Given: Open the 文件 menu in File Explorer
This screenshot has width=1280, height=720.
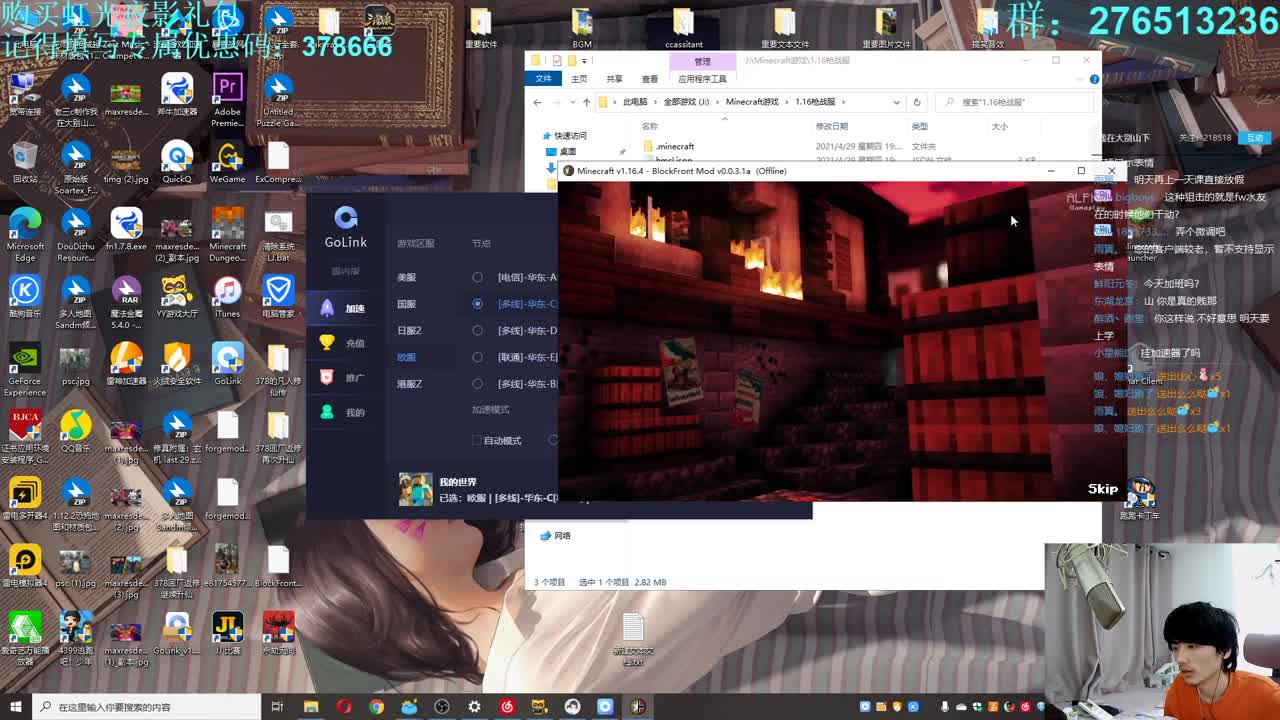Looking at the screenshot, I should (x=543, y=79).
